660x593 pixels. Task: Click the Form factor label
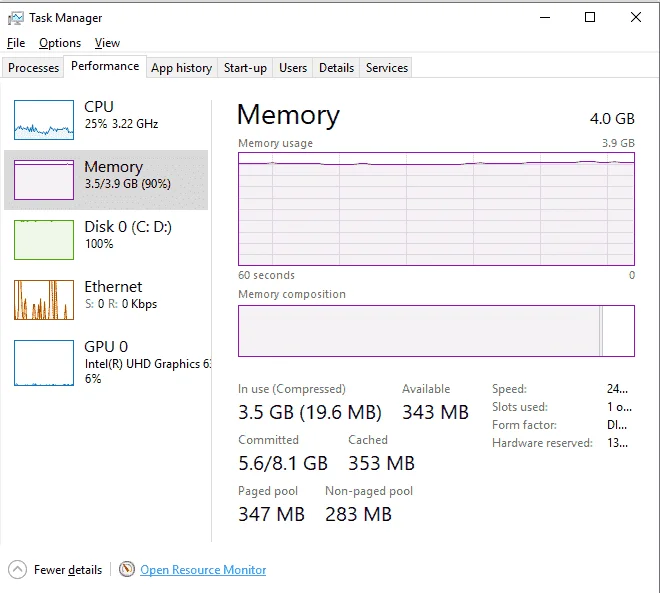point(524,425)
